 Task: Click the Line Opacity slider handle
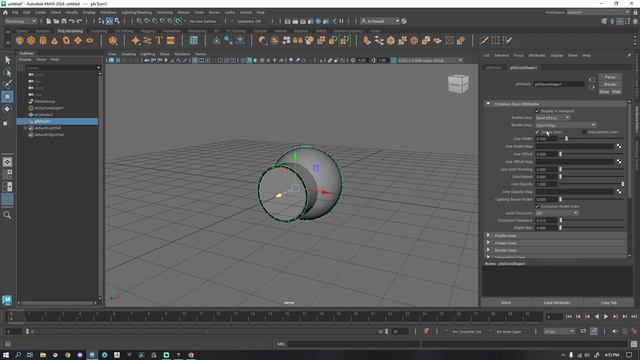pos(622,184)
